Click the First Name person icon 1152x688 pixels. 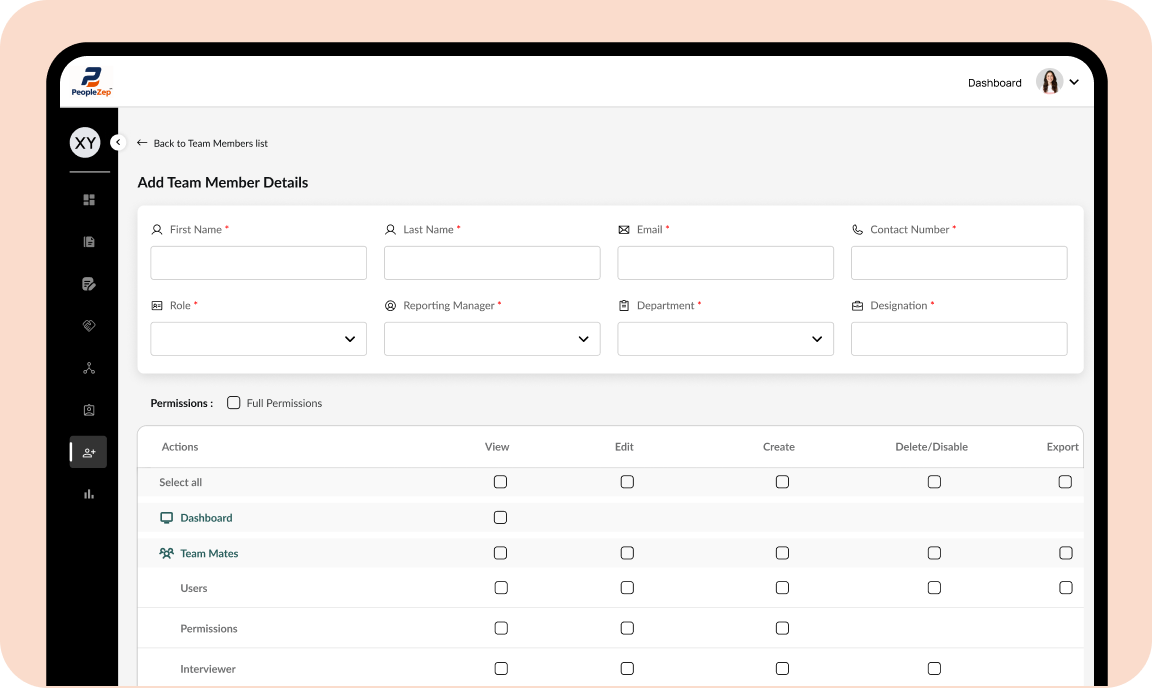[156, 229]
